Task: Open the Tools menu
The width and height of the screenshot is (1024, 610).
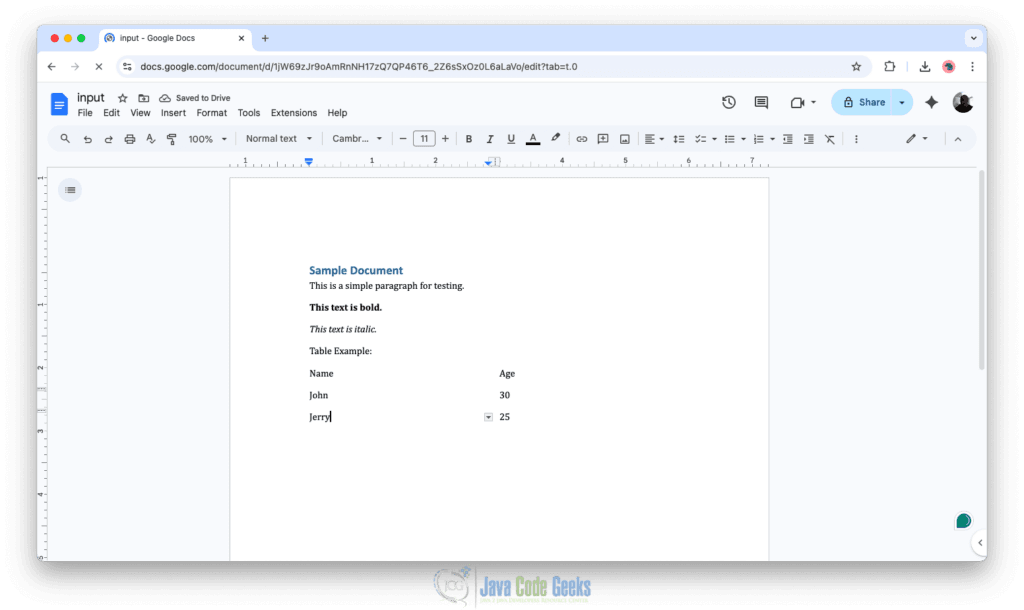Action: click(249, 113)
